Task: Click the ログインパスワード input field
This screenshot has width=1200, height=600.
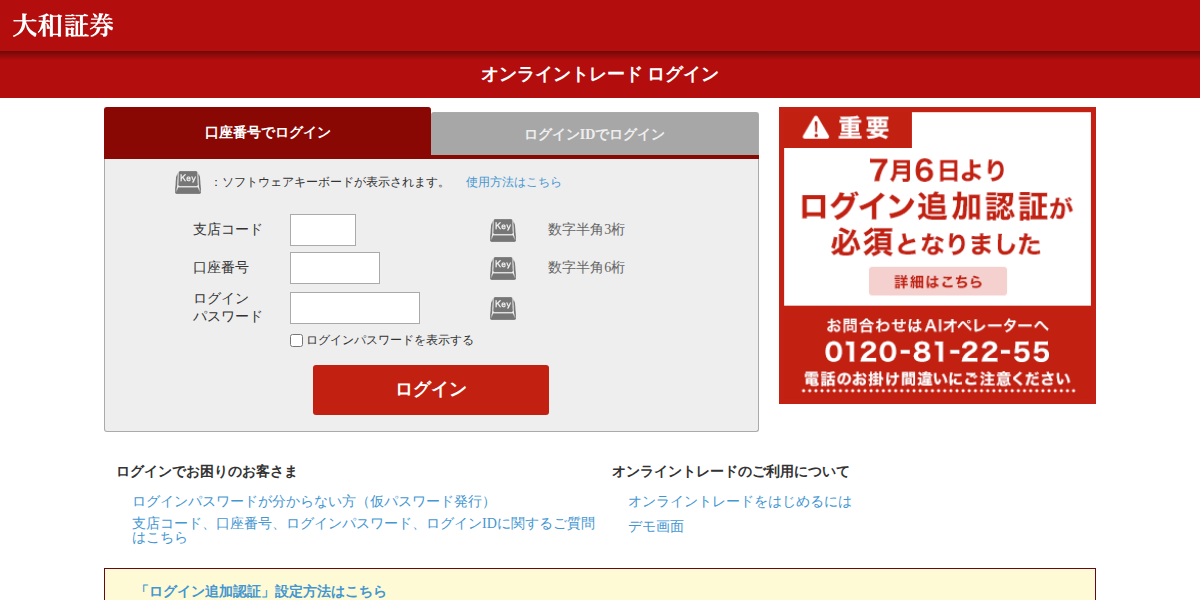Action: coord(354,307)
